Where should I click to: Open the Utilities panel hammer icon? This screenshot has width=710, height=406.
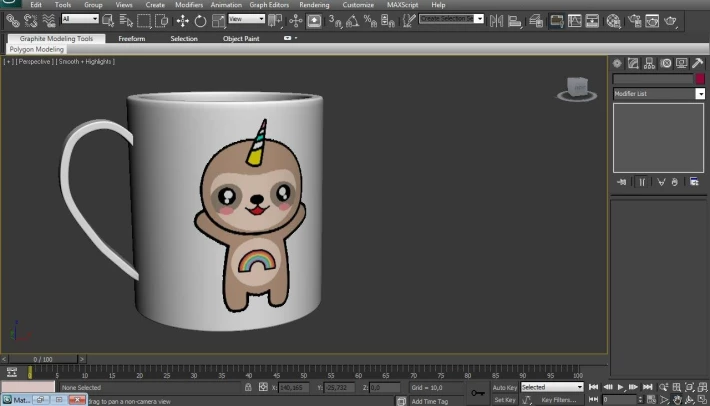coord(698,63)
